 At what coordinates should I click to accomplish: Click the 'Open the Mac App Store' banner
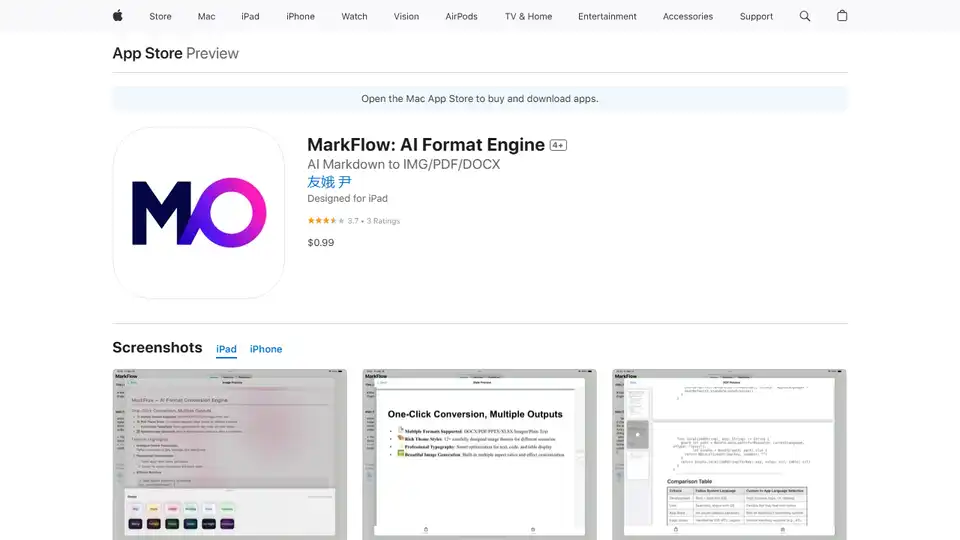[x=480, y=99]
